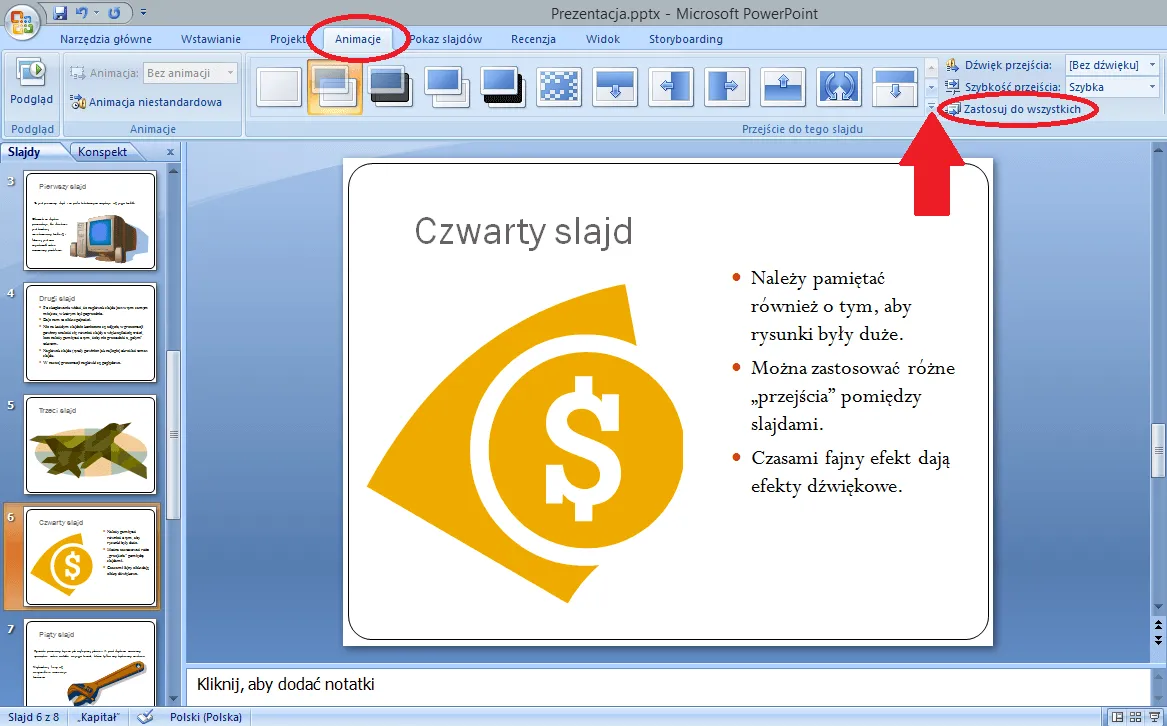Go to the Recenzja tab

tap(533, 39)
